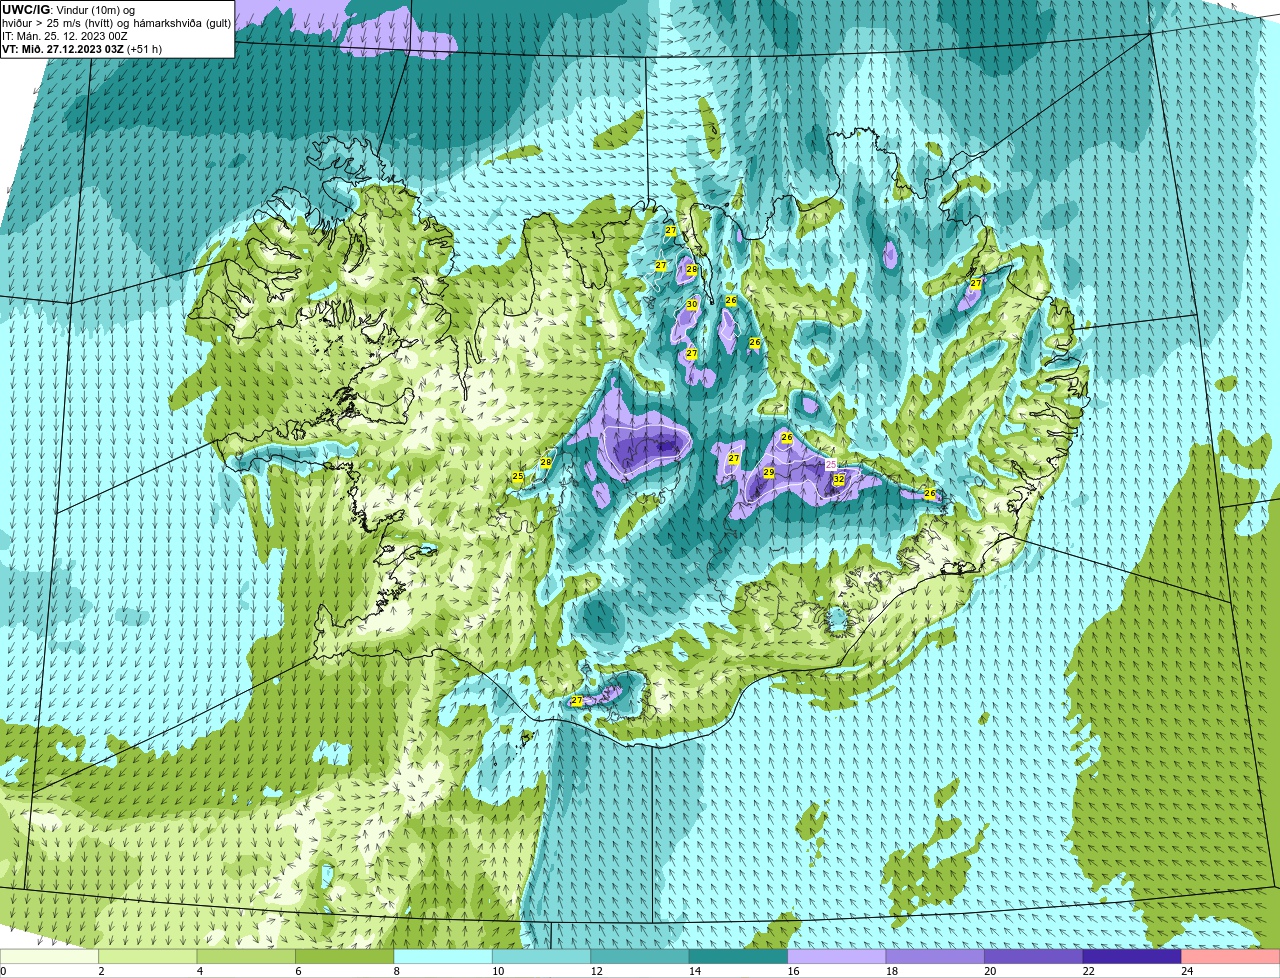Click the legend tick label 8

(396, 971)
